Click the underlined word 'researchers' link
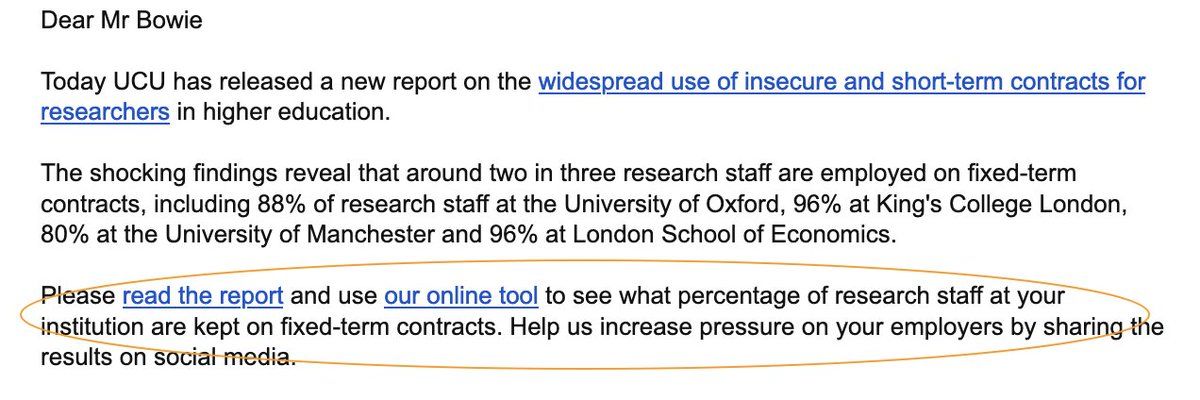 point(105,112)
